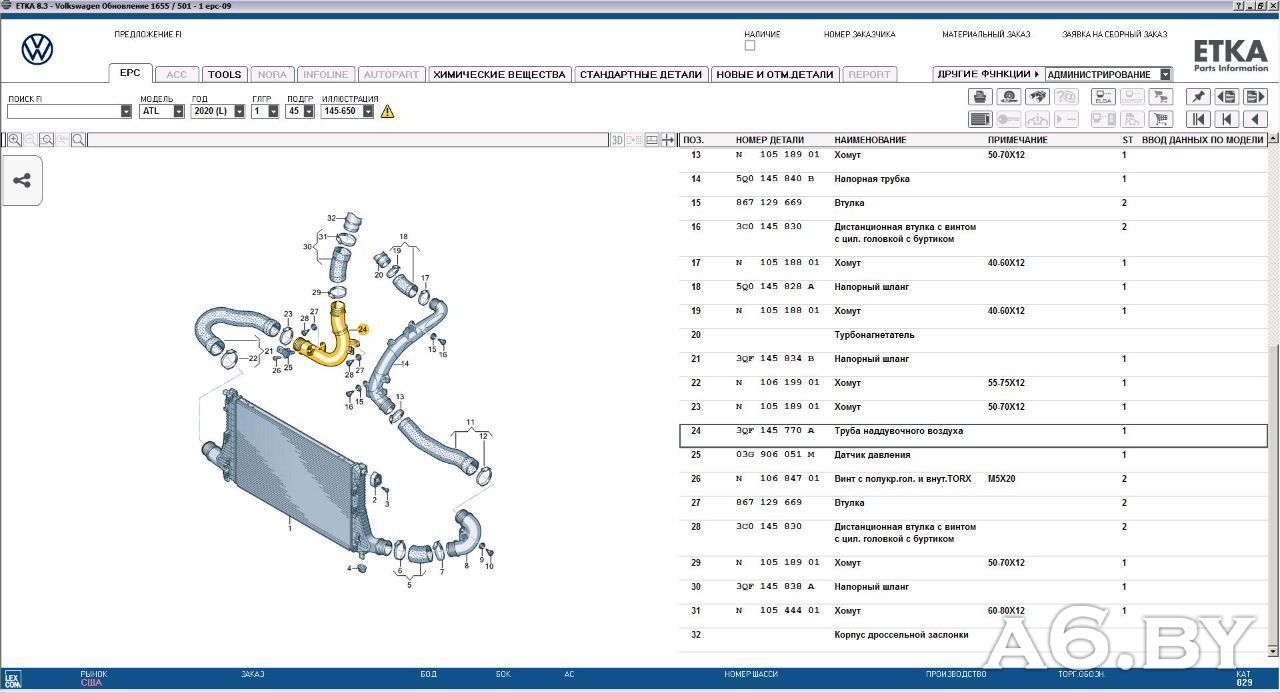Go to previous illustration page icon
Viewport: 1280px width, 693px height.
pyautogui.click(x=1227, y=97)
